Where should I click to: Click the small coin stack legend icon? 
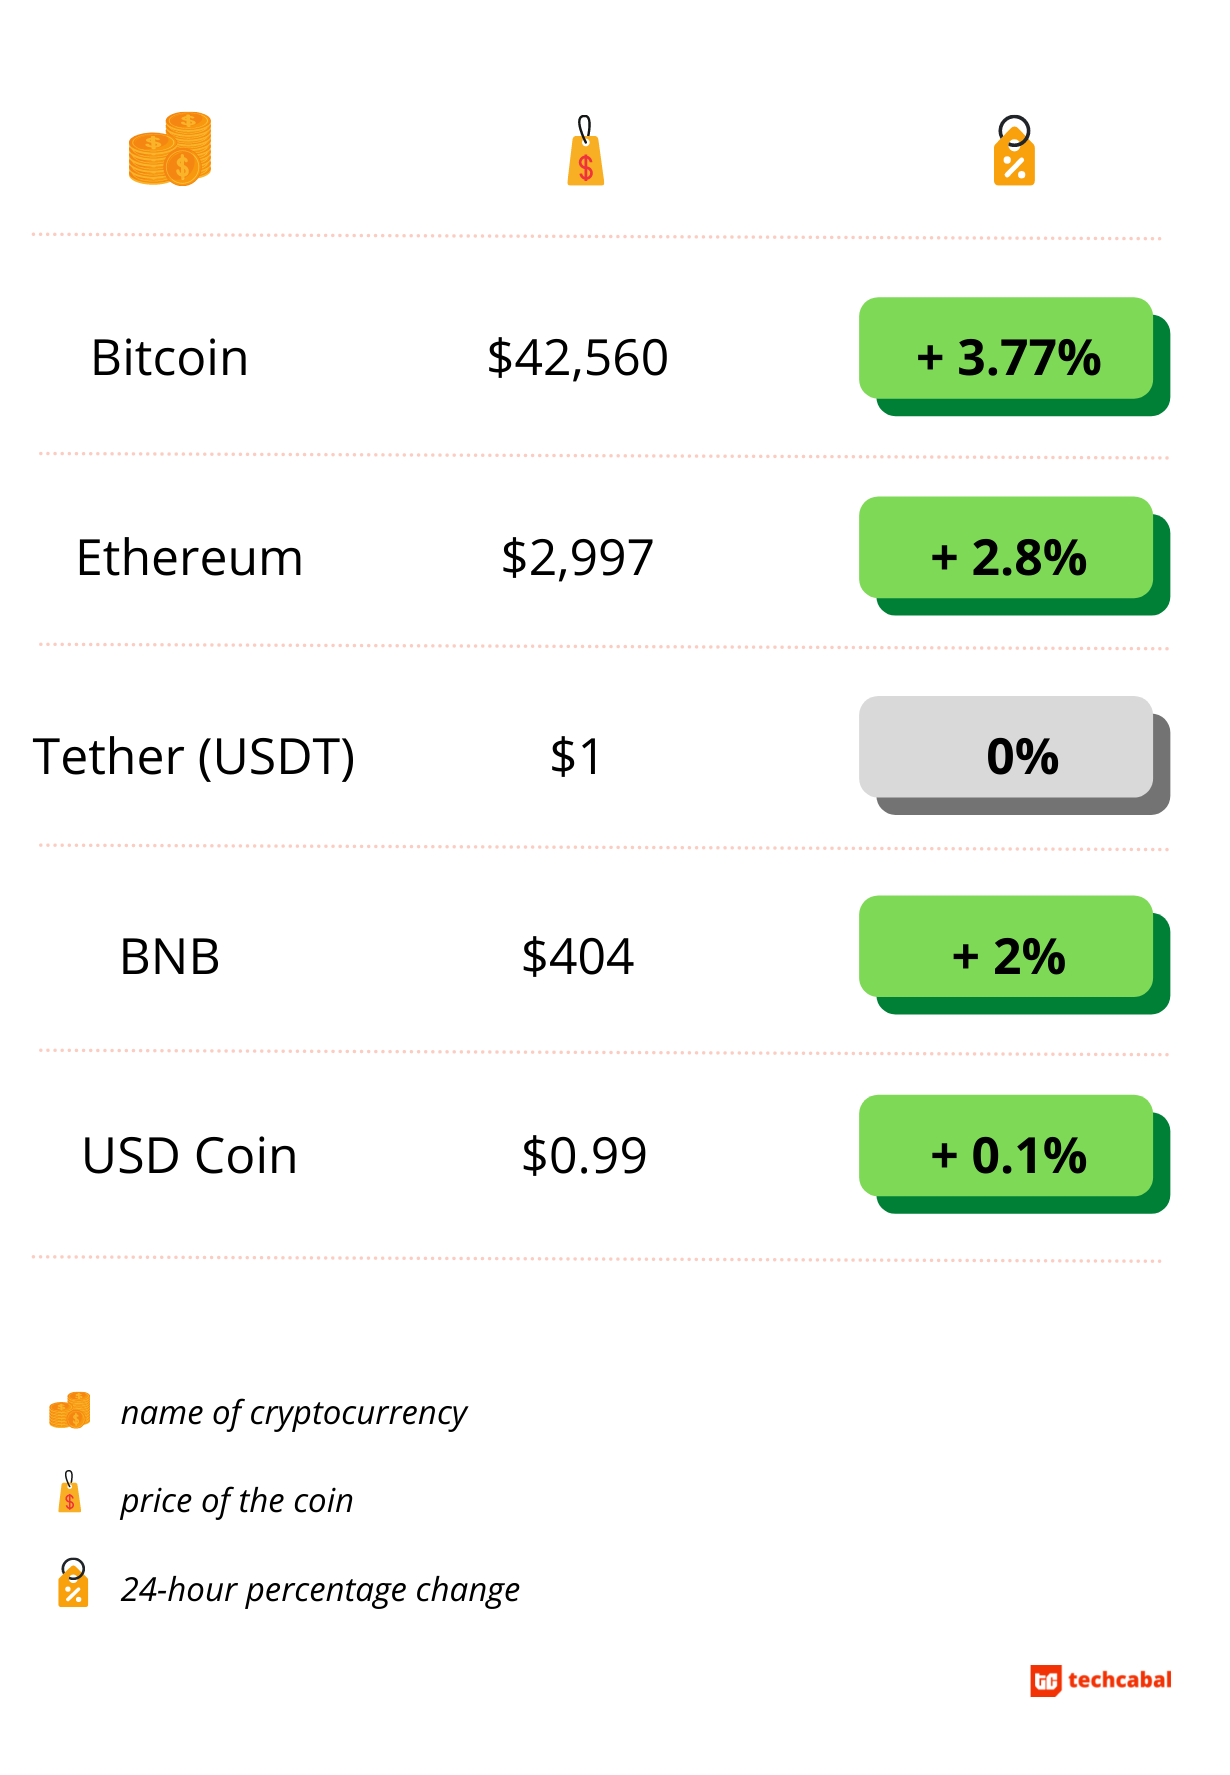pos(70,1410)
